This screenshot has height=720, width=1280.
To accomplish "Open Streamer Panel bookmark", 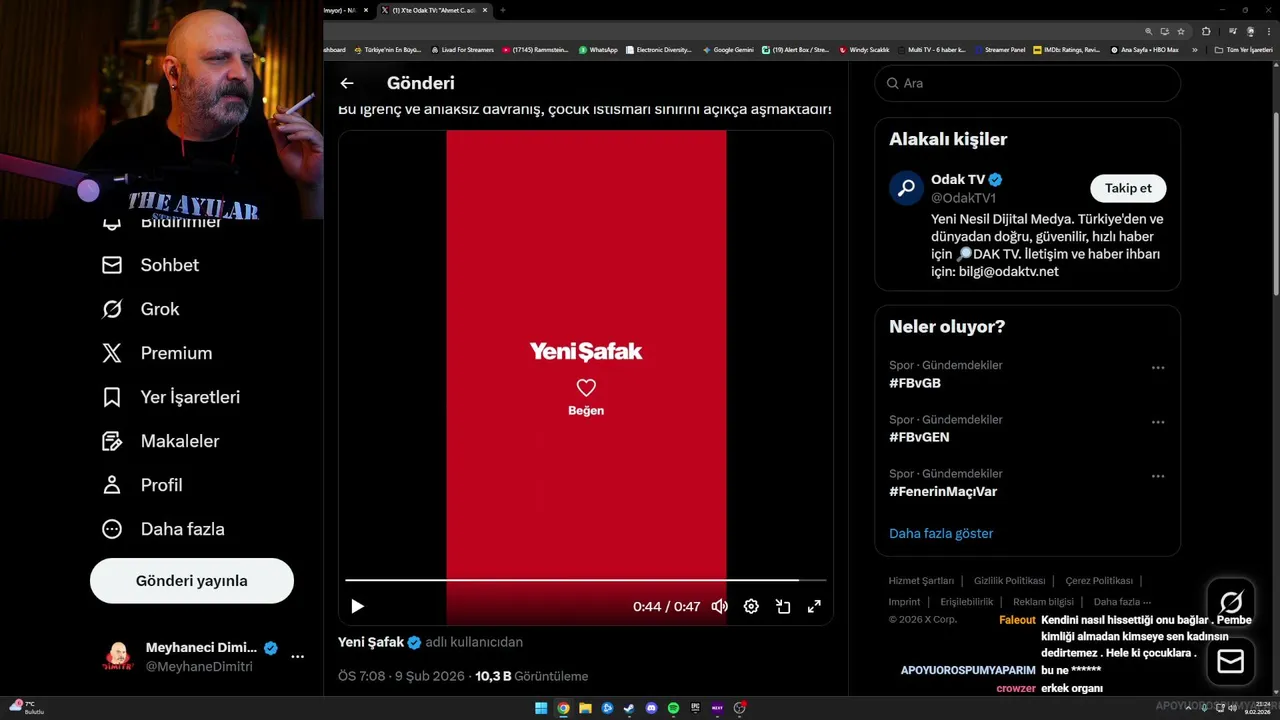I will [999, 49].
